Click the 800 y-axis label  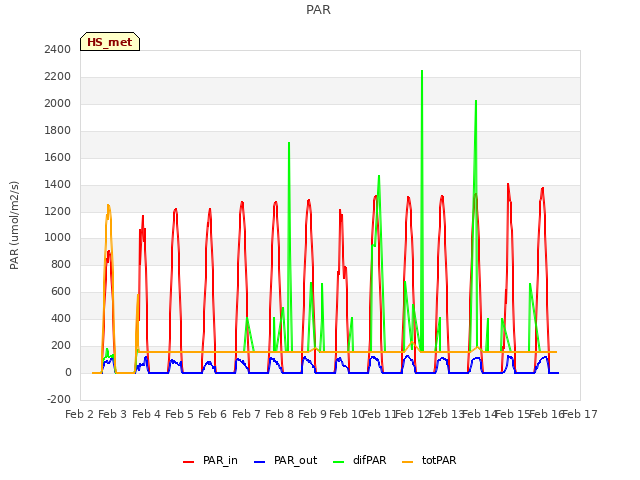(61, 264)
